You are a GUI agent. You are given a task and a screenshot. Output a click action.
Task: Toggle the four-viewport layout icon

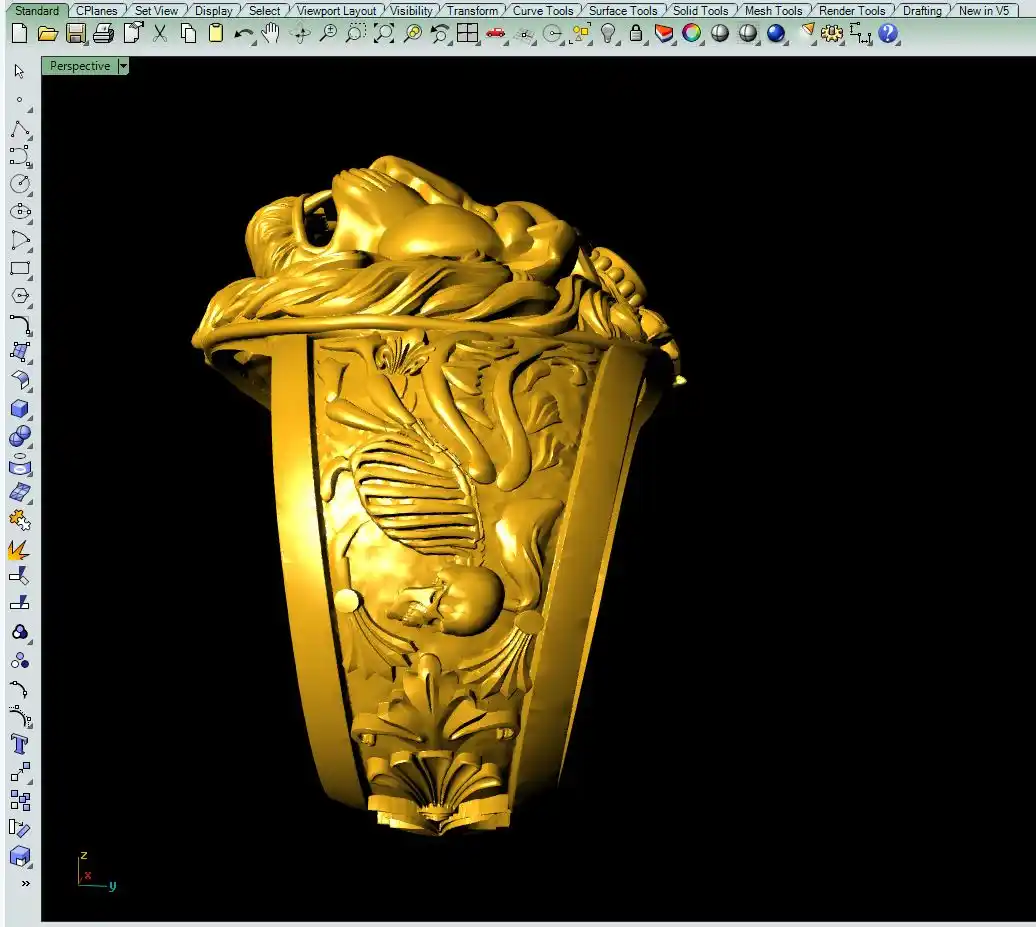(467, 33)
